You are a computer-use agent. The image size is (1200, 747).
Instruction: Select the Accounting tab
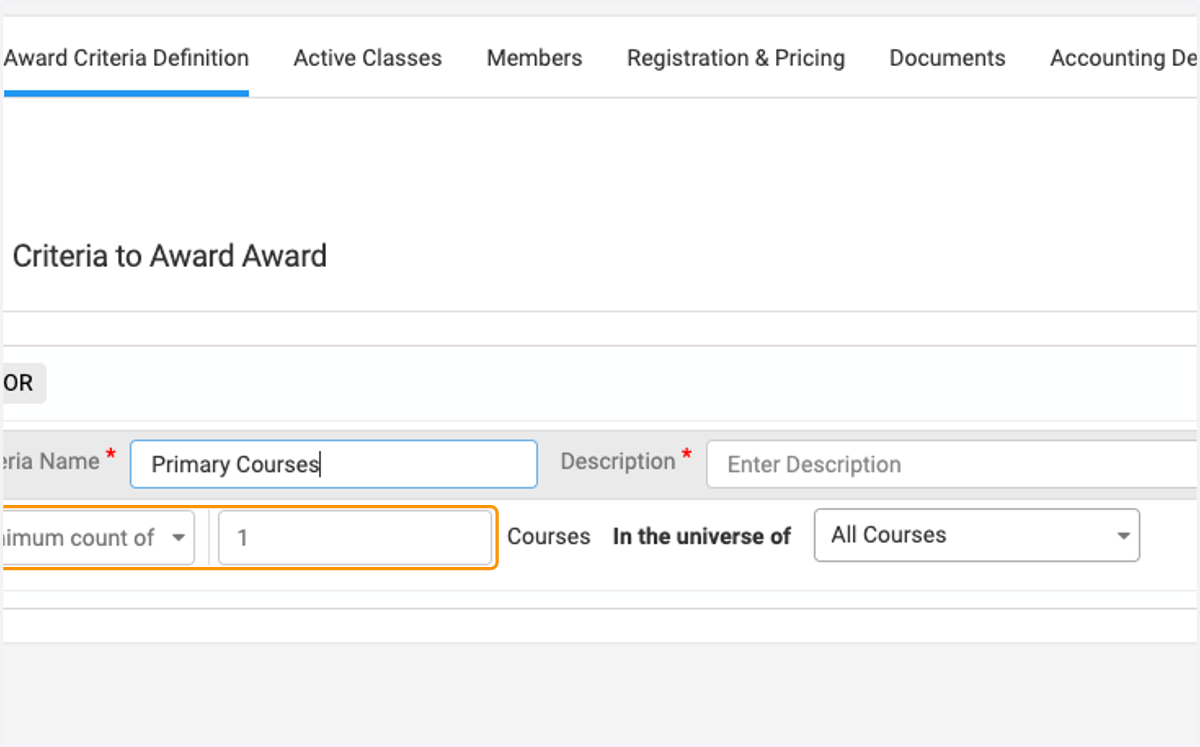[x=1123, y=58]
